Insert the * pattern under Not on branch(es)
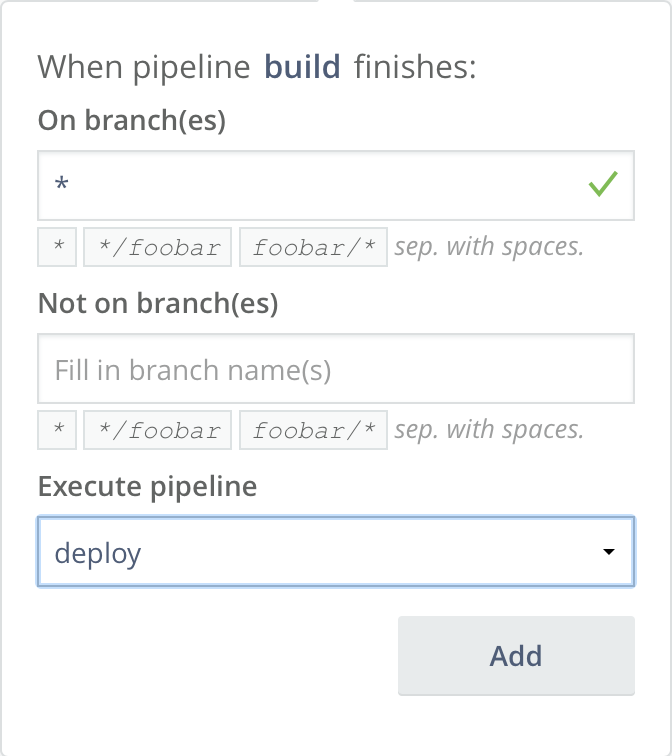This screenshot has width=672, height=756. click(58, 431)
